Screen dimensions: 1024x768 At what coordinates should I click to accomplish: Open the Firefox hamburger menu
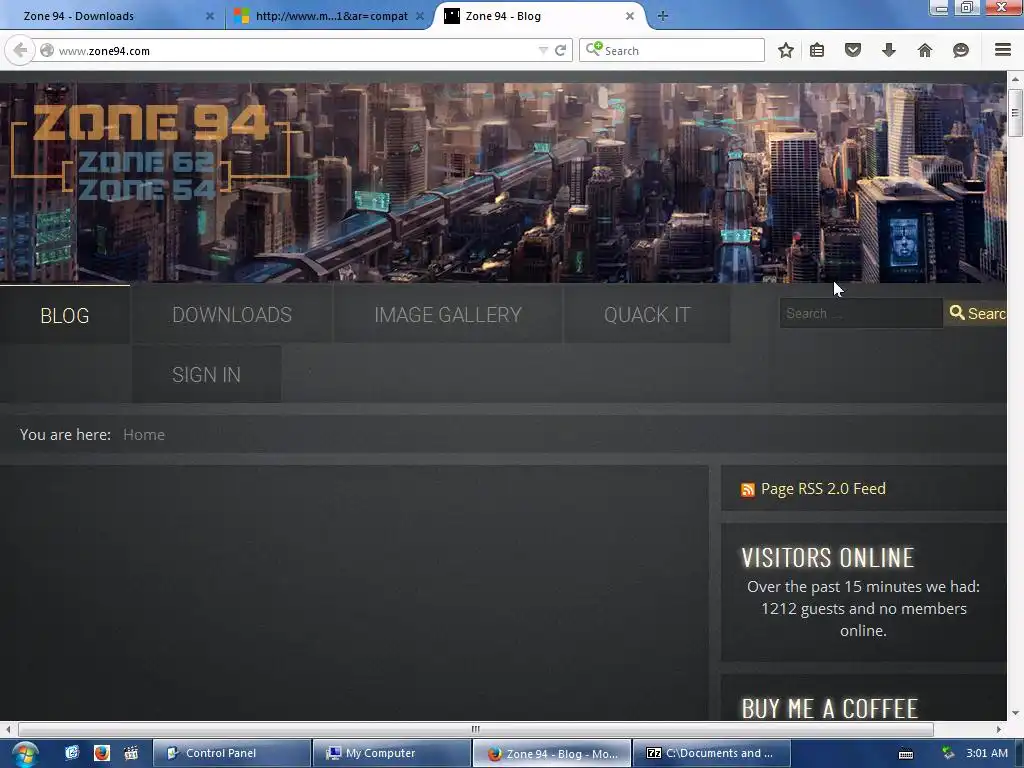point(1003,50)
